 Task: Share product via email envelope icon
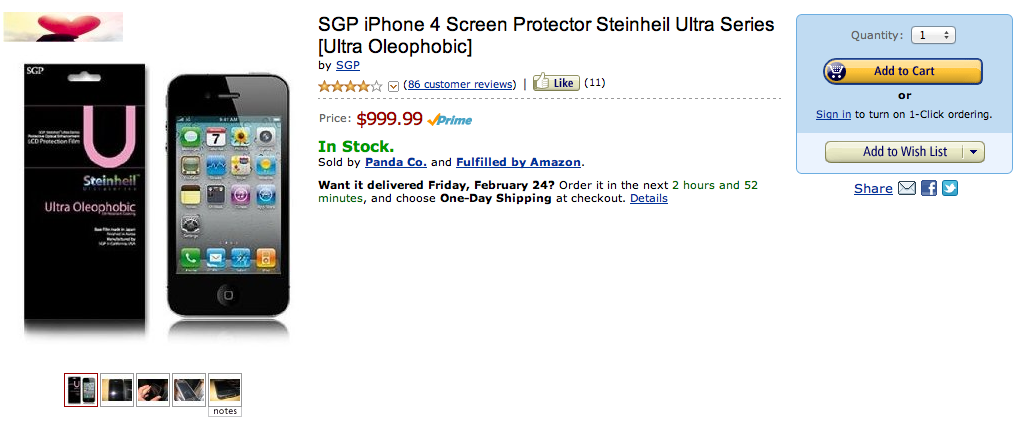tap(907, 188)
